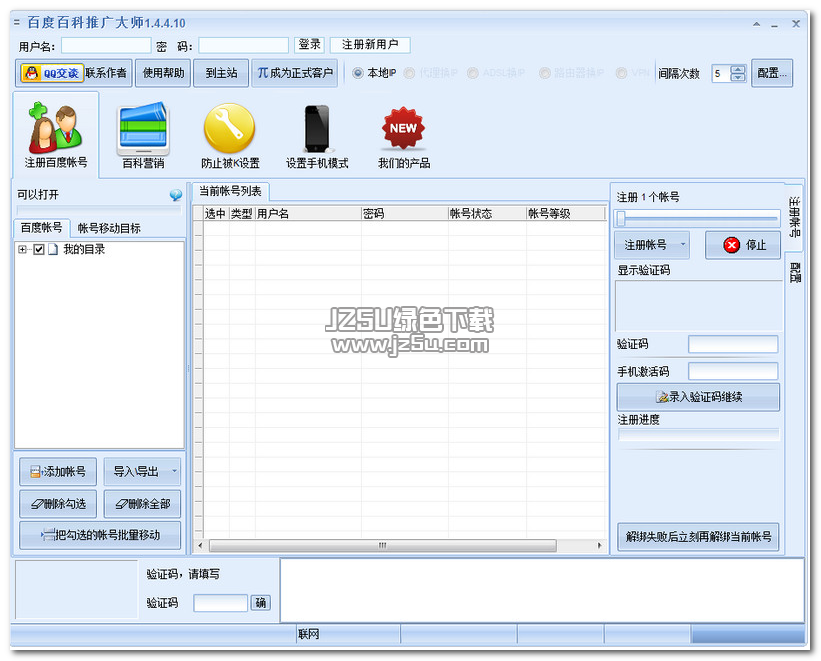Open the 注册百度帐号 register accounts icon
Screen dimensions: 821x661
tap(56, 135)
